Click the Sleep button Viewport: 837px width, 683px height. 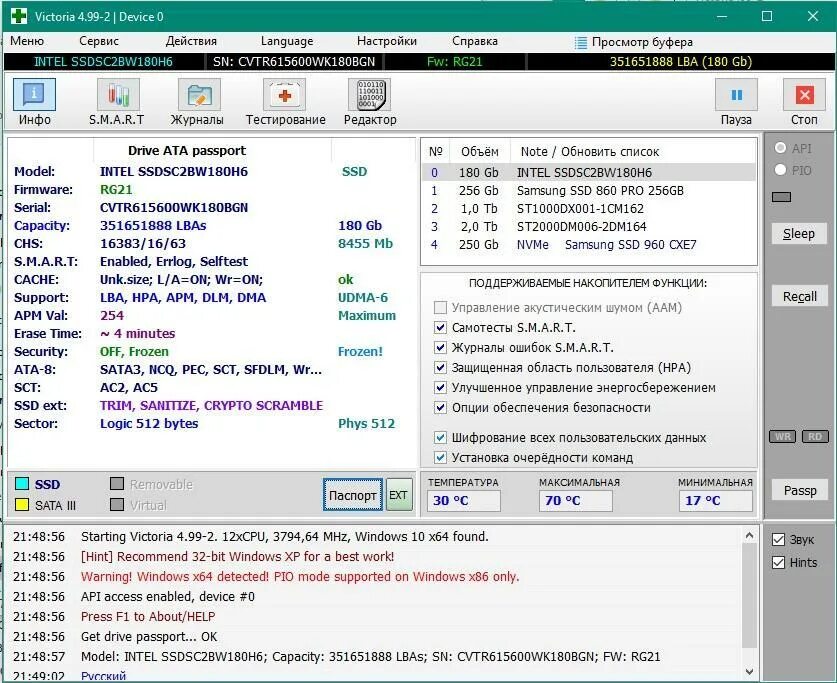click(x=799, y=234)
